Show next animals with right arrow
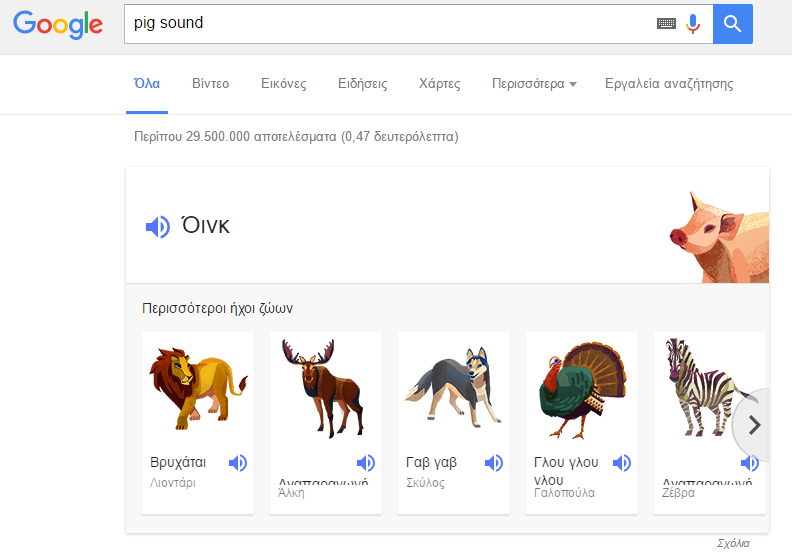The width and height of the screenshot is (792, 555). point(755,425)
